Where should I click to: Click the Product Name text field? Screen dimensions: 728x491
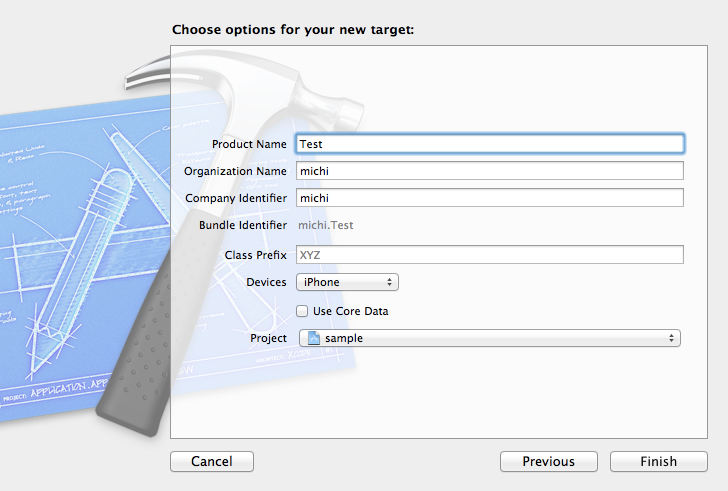(x=490, y=144)
